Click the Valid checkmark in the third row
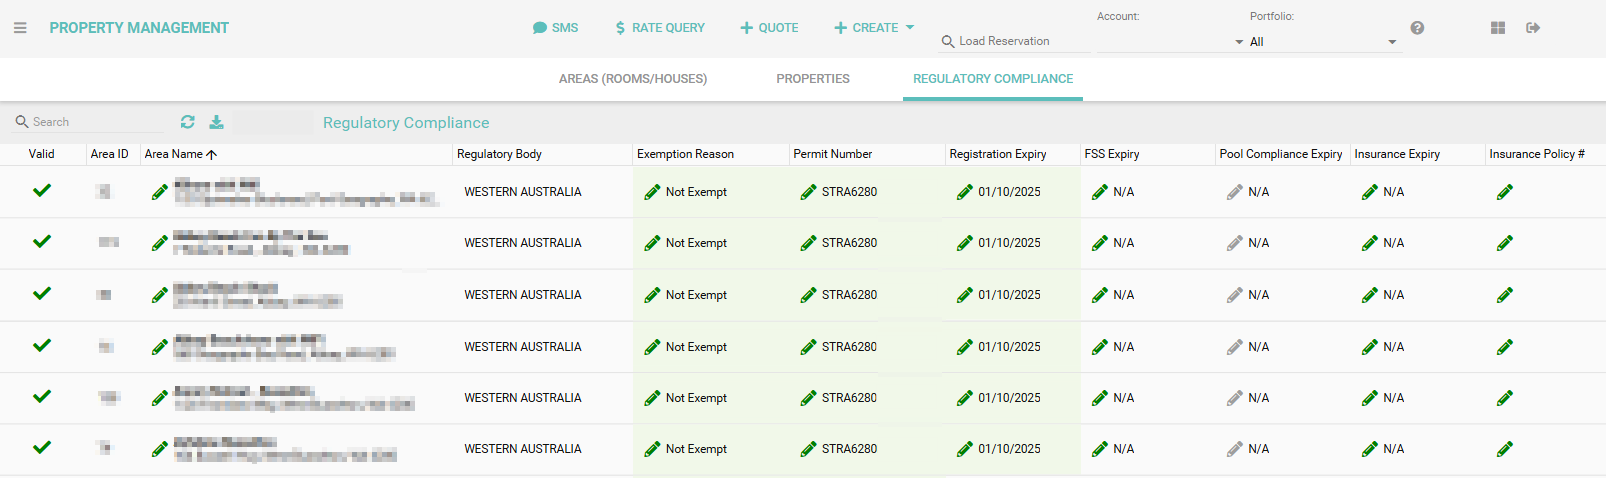 [42, 294]
